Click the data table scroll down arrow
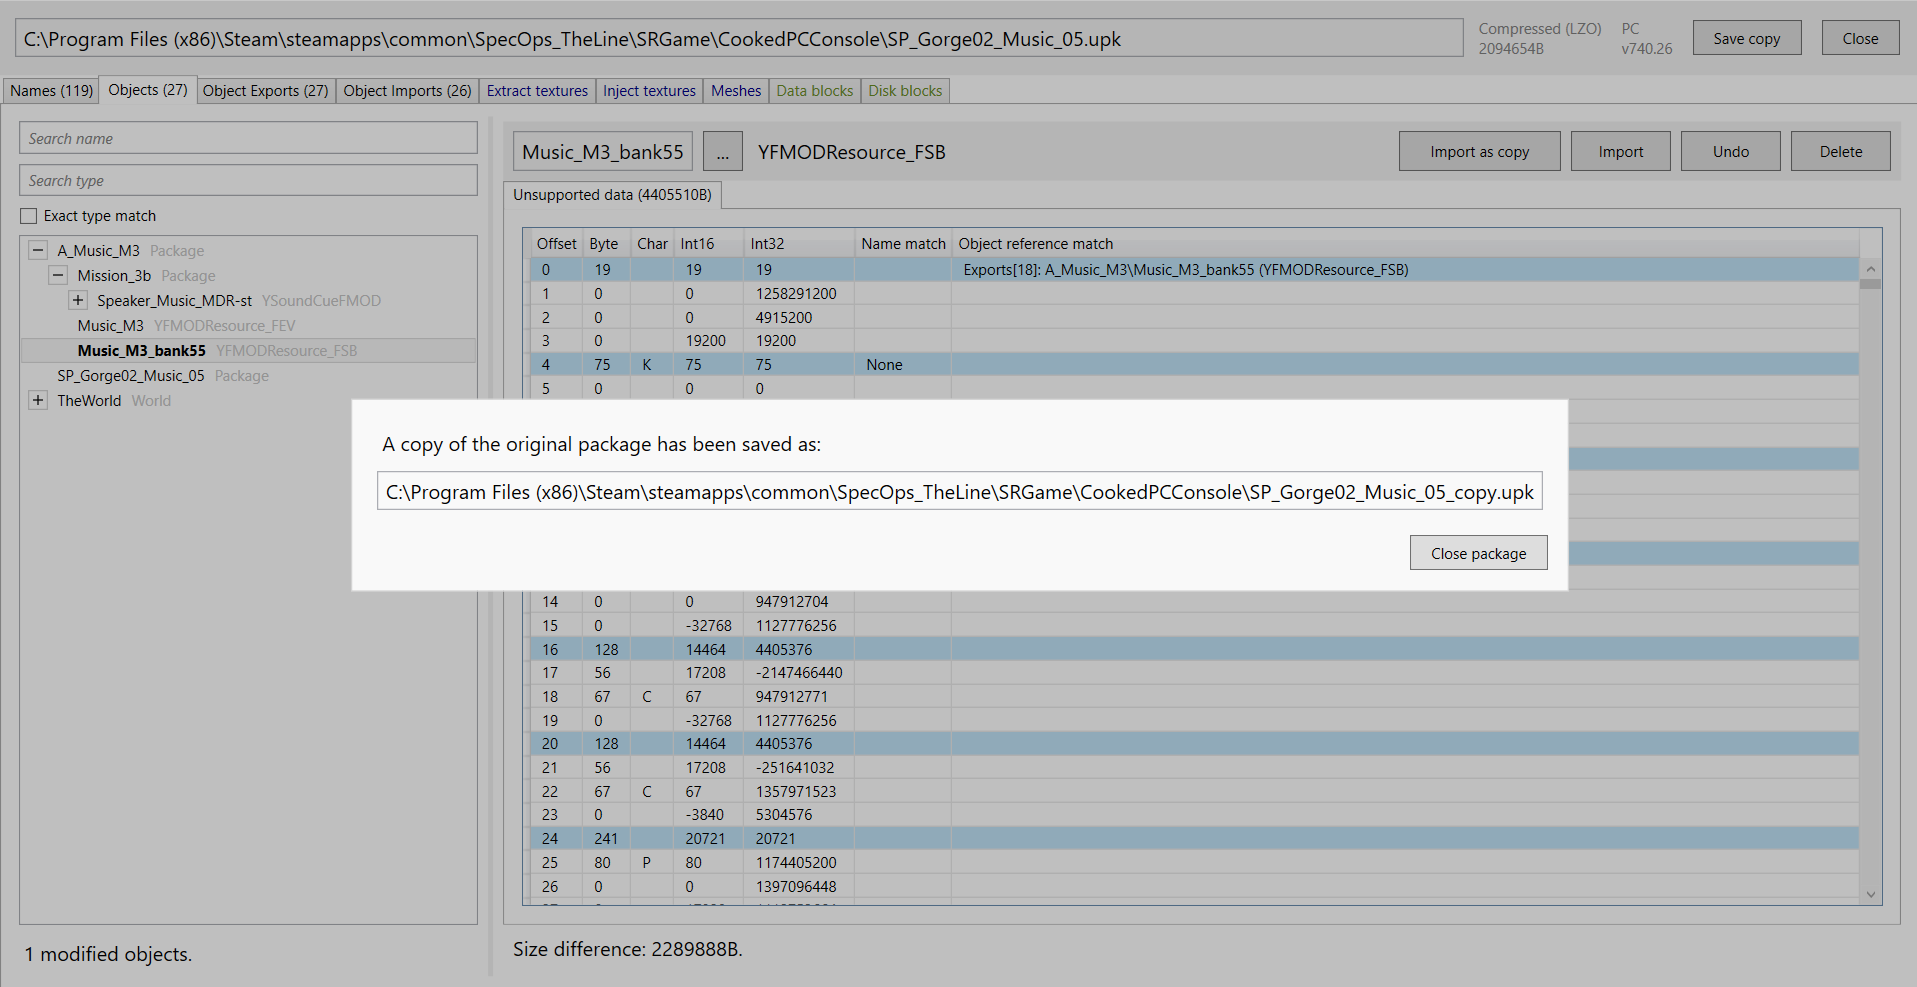Image resolution: width=1917 pixels, height=987 pixels. click(1870, 894)
